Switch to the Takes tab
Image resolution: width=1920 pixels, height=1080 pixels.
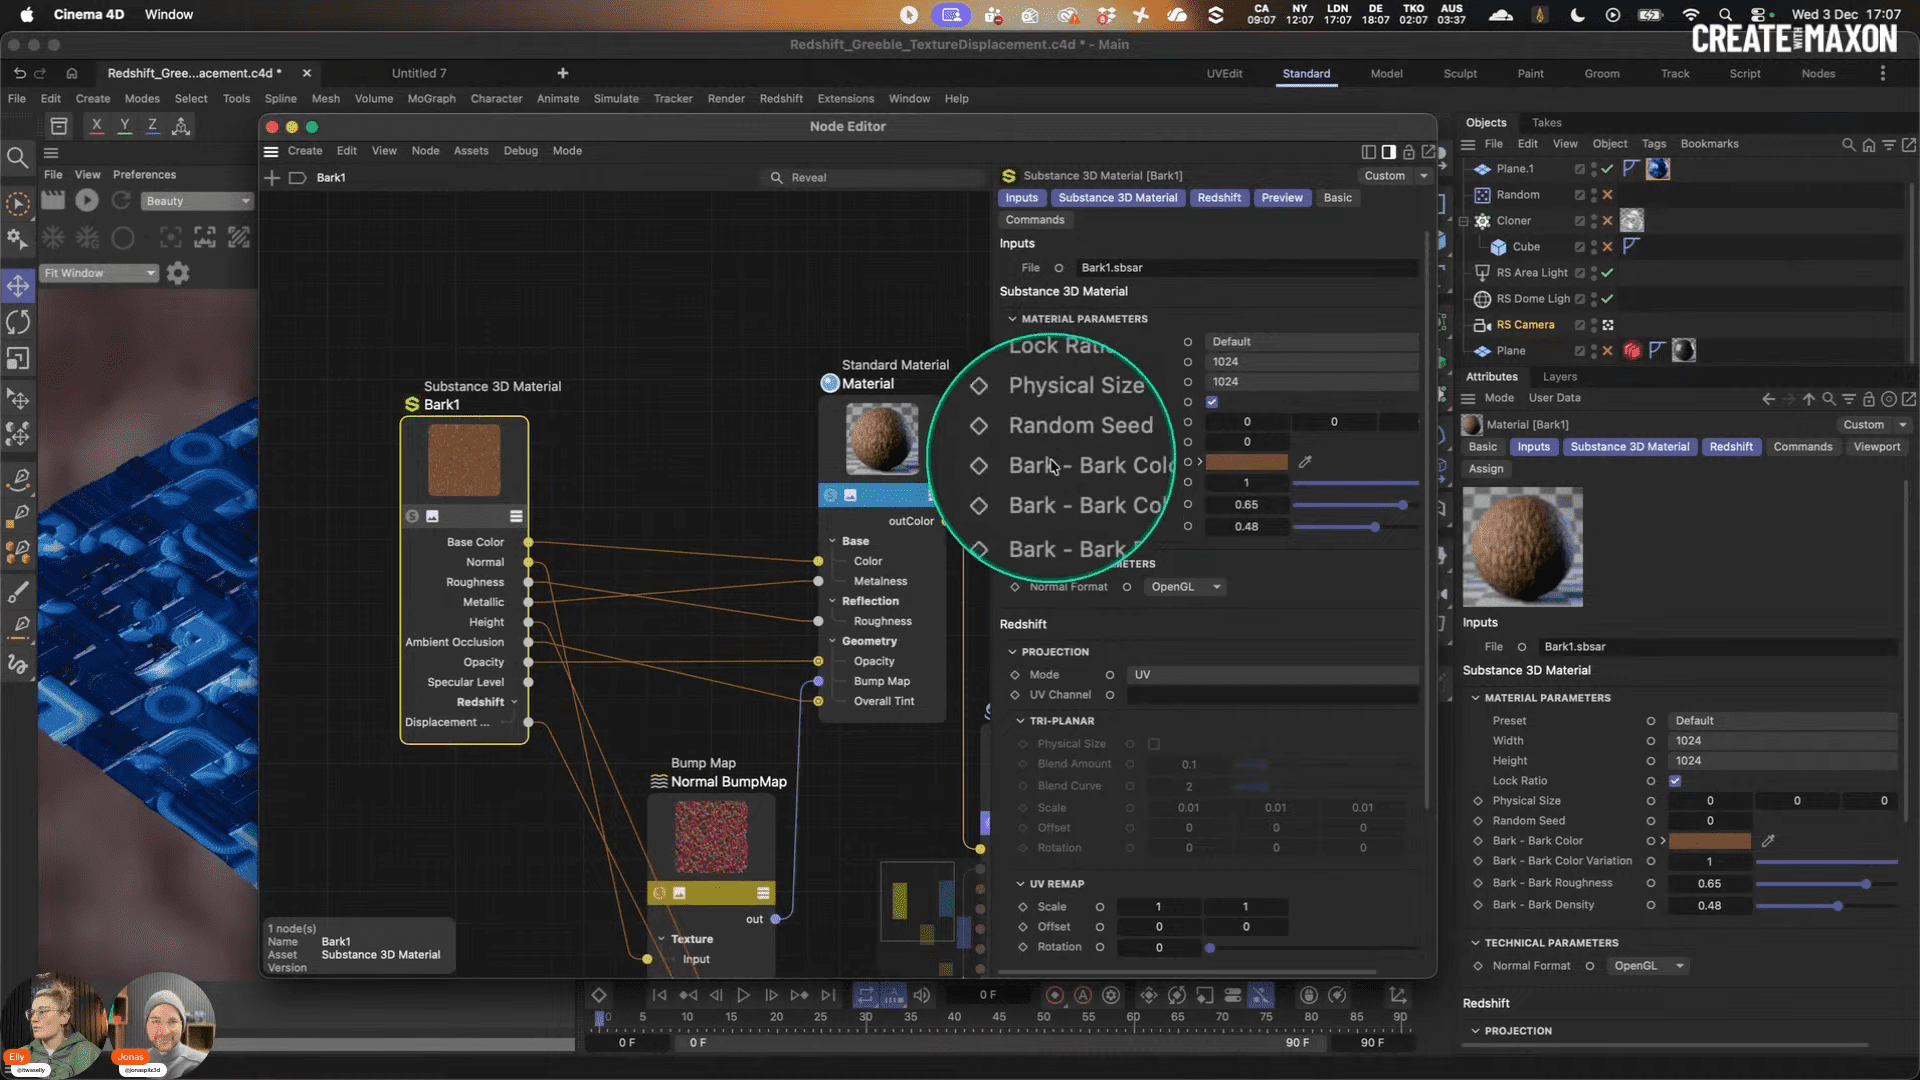pos(1546,122)
